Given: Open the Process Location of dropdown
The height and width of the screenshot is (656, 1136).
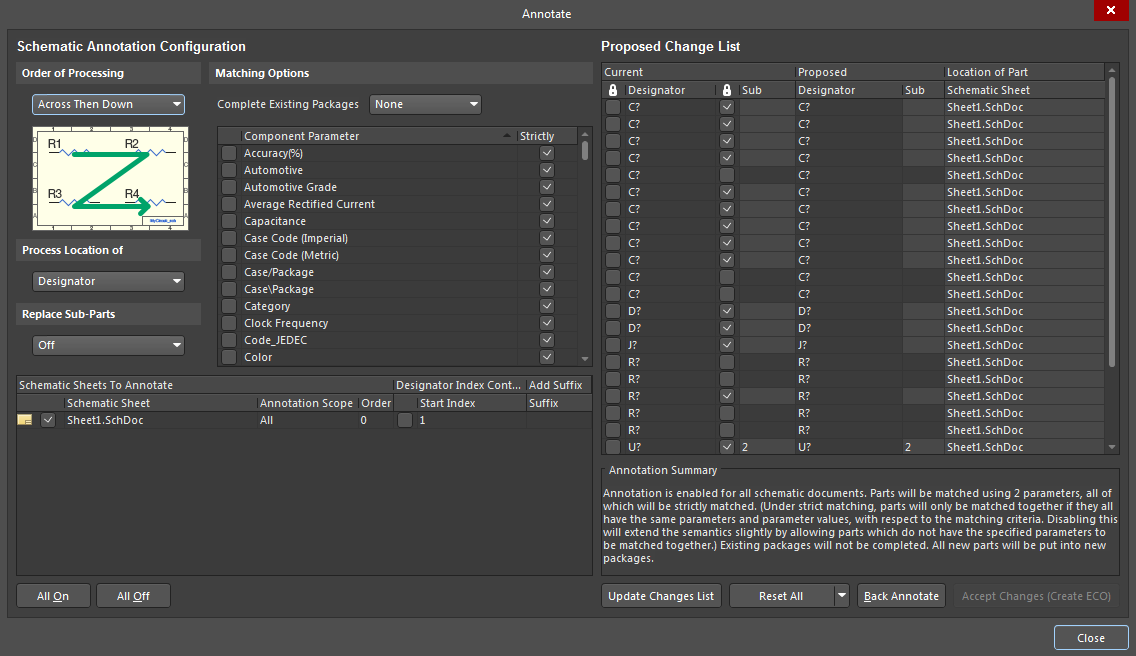Looking at the screenshot, I should point(108,281).
